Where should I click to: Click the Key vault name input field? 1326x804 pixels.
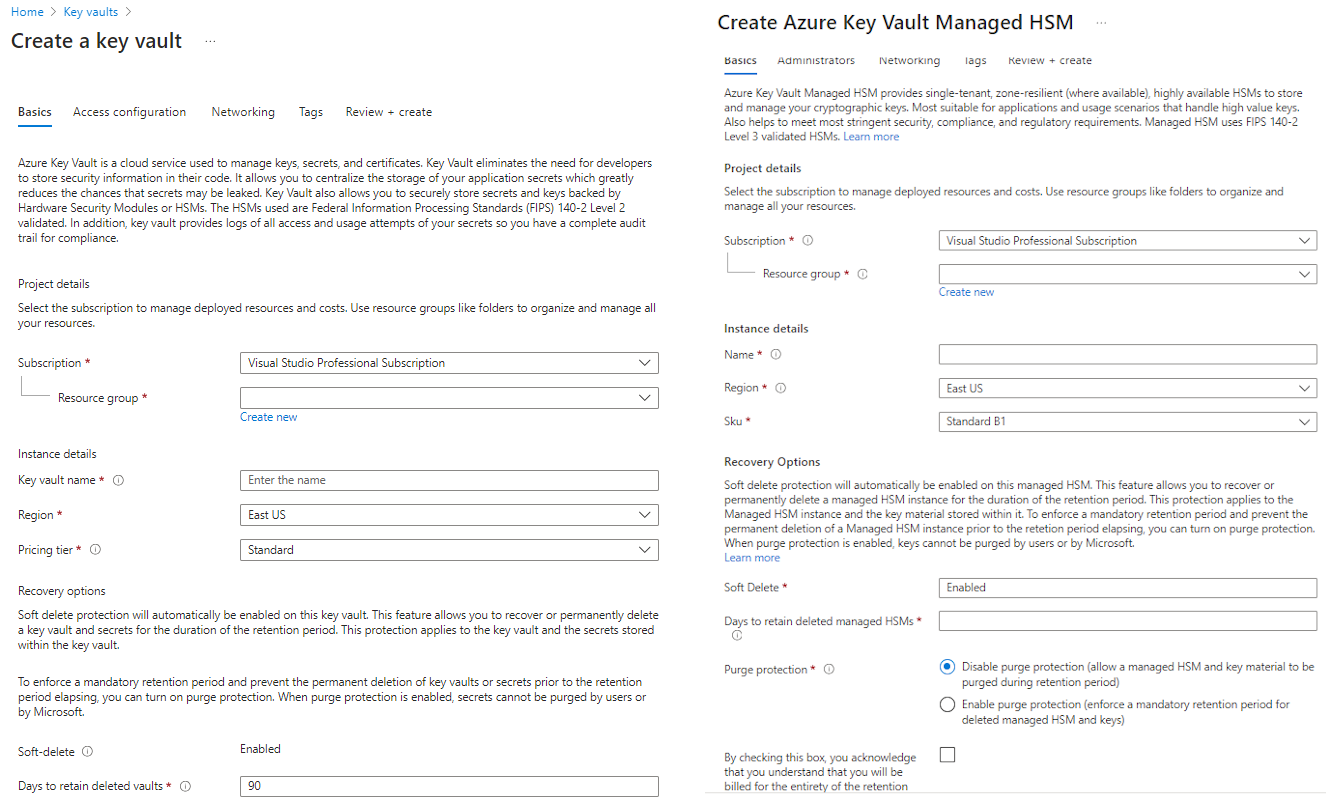tap(449, 481)
